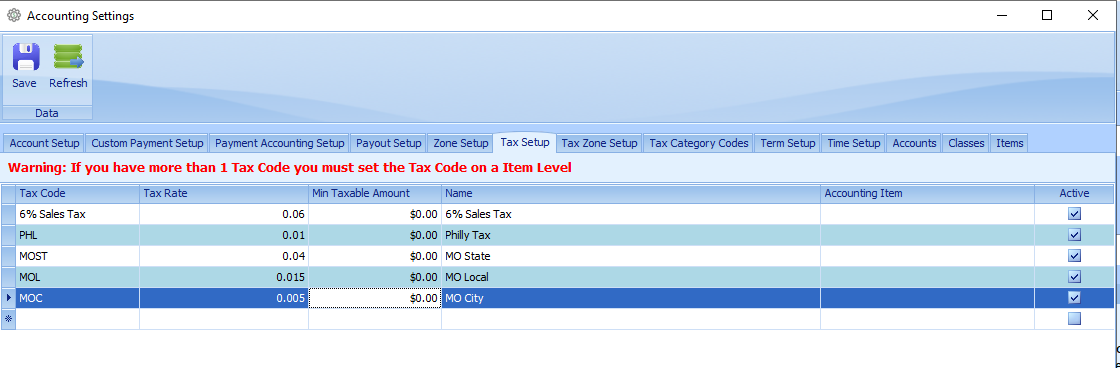
Task: Select the MOL tax code cell
Action: [x=78, y=277]
